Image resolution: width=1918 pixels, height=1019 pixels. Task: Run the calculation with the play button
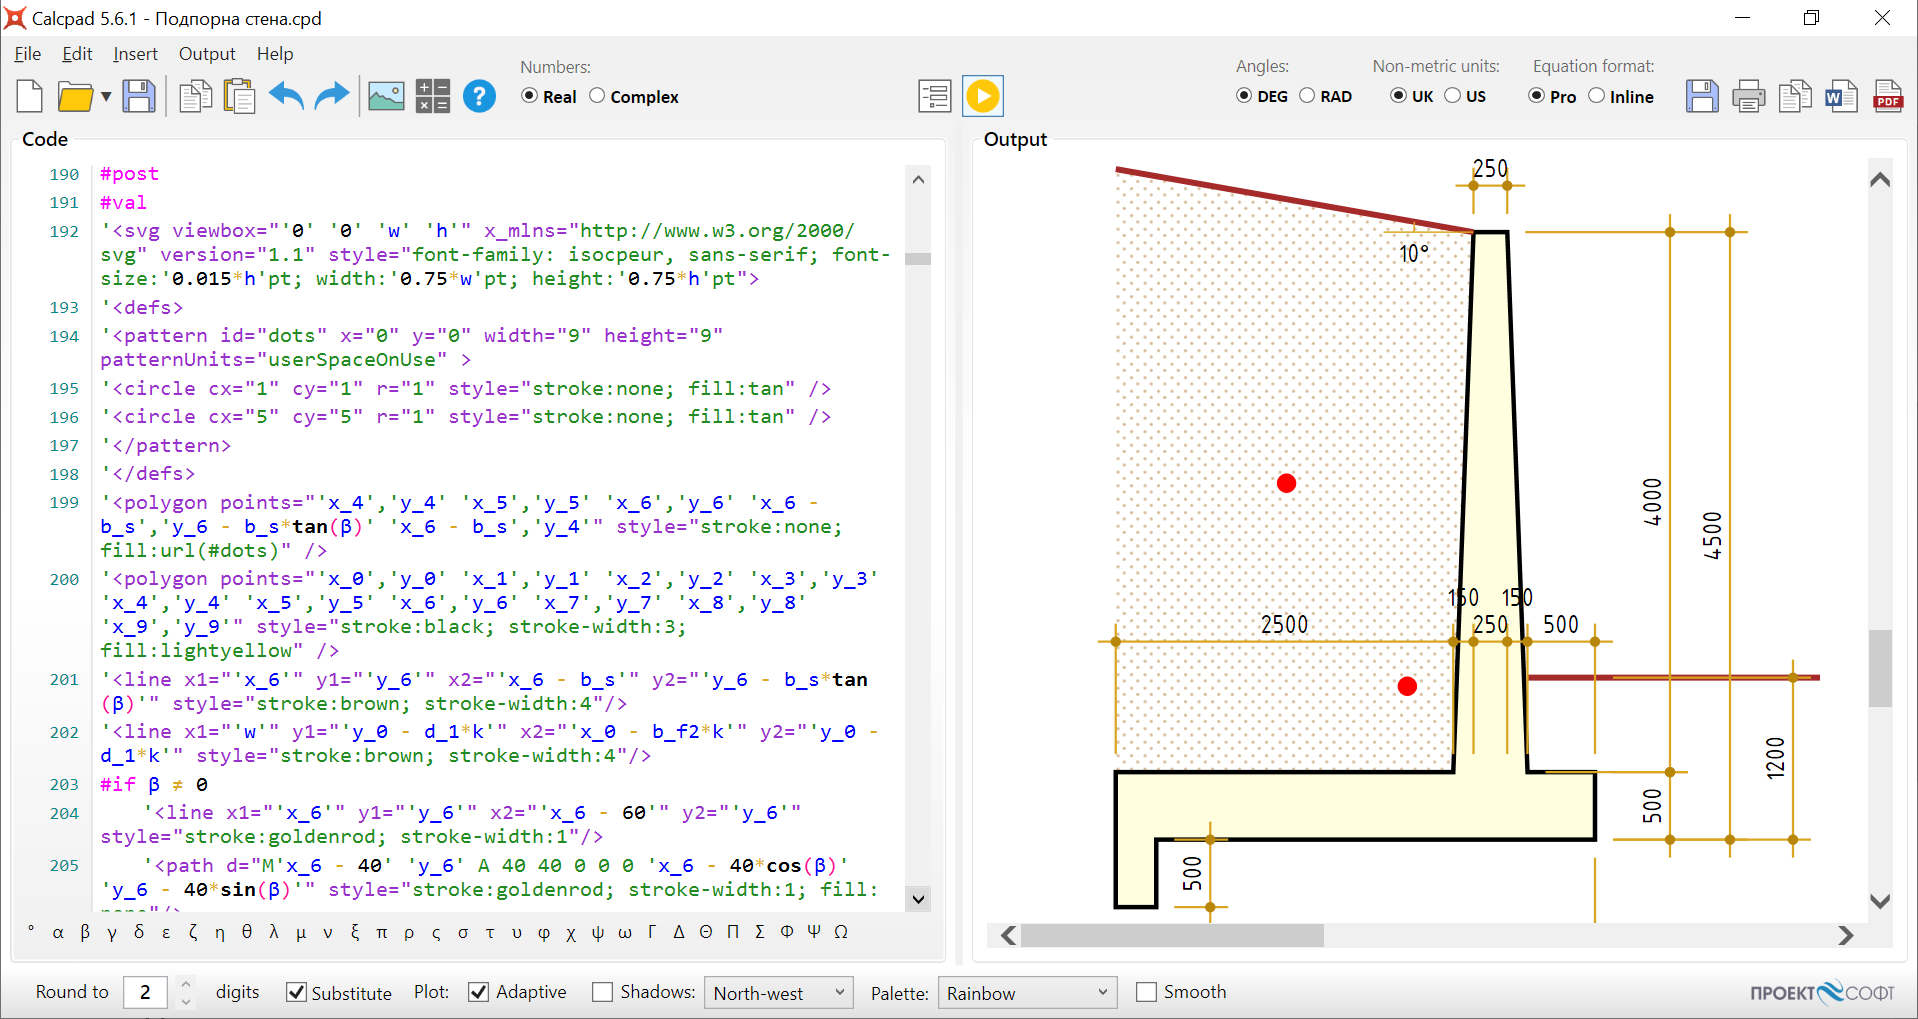click(982, 96)
